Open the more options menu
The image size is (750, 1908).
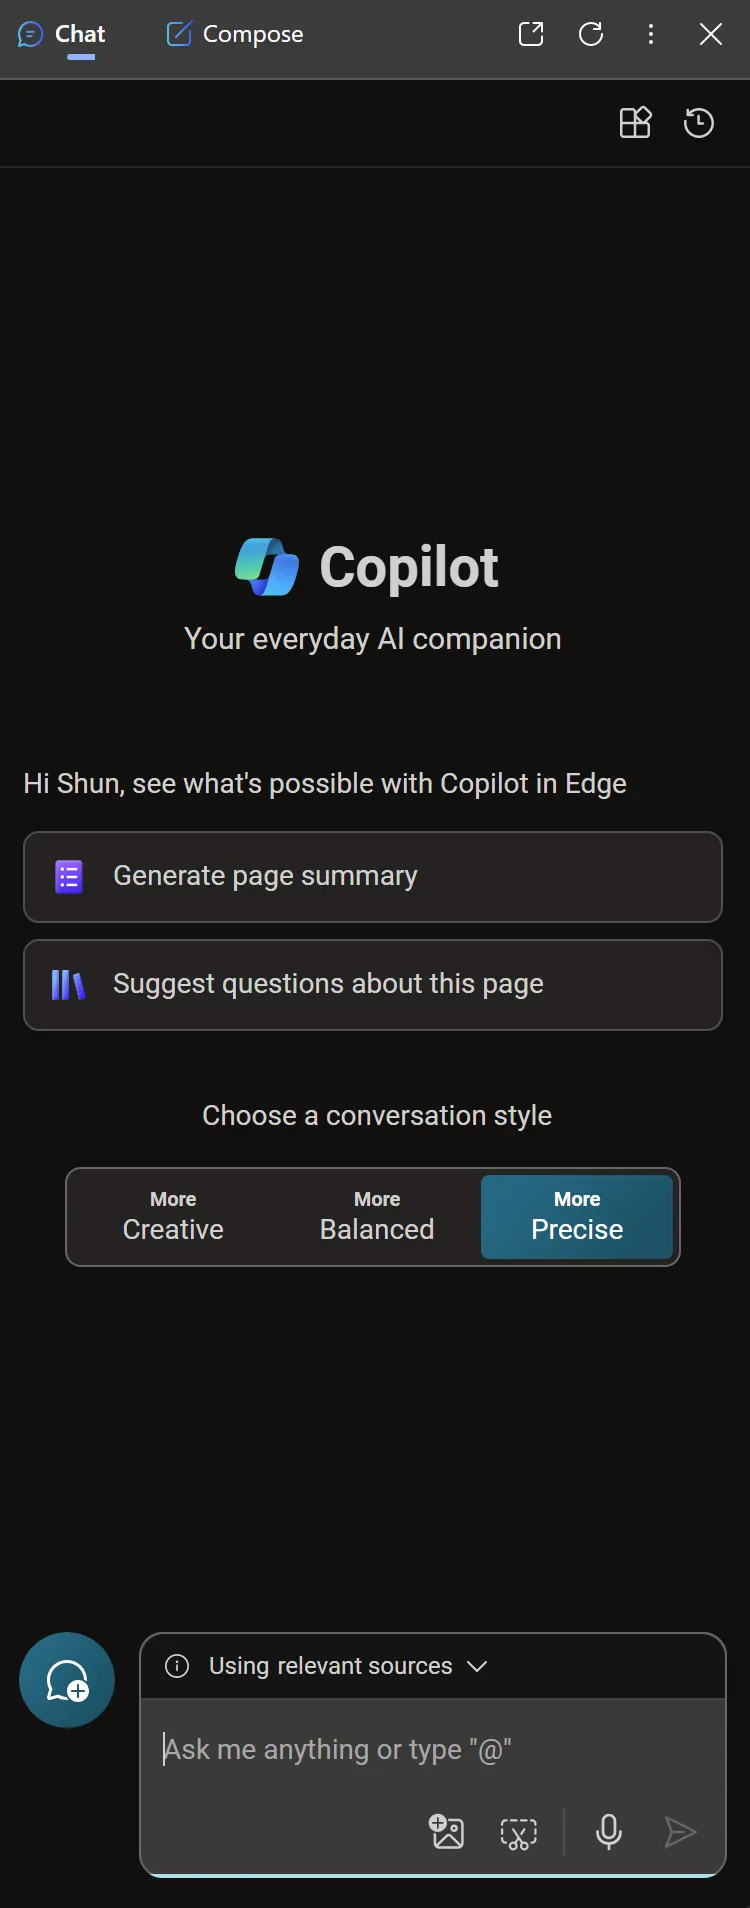click(651, 34)
